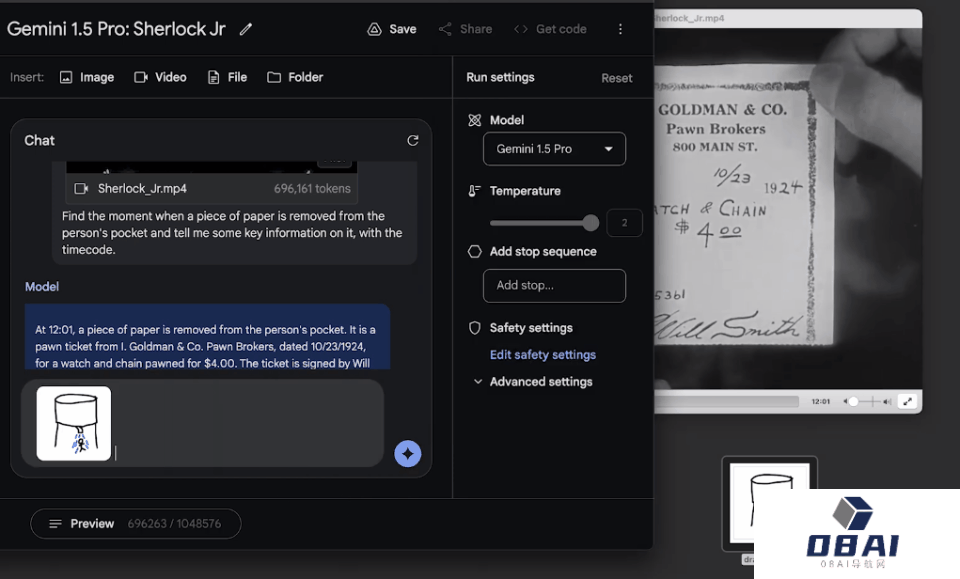
Task: Insert a File
Action: tap(227, 77)
